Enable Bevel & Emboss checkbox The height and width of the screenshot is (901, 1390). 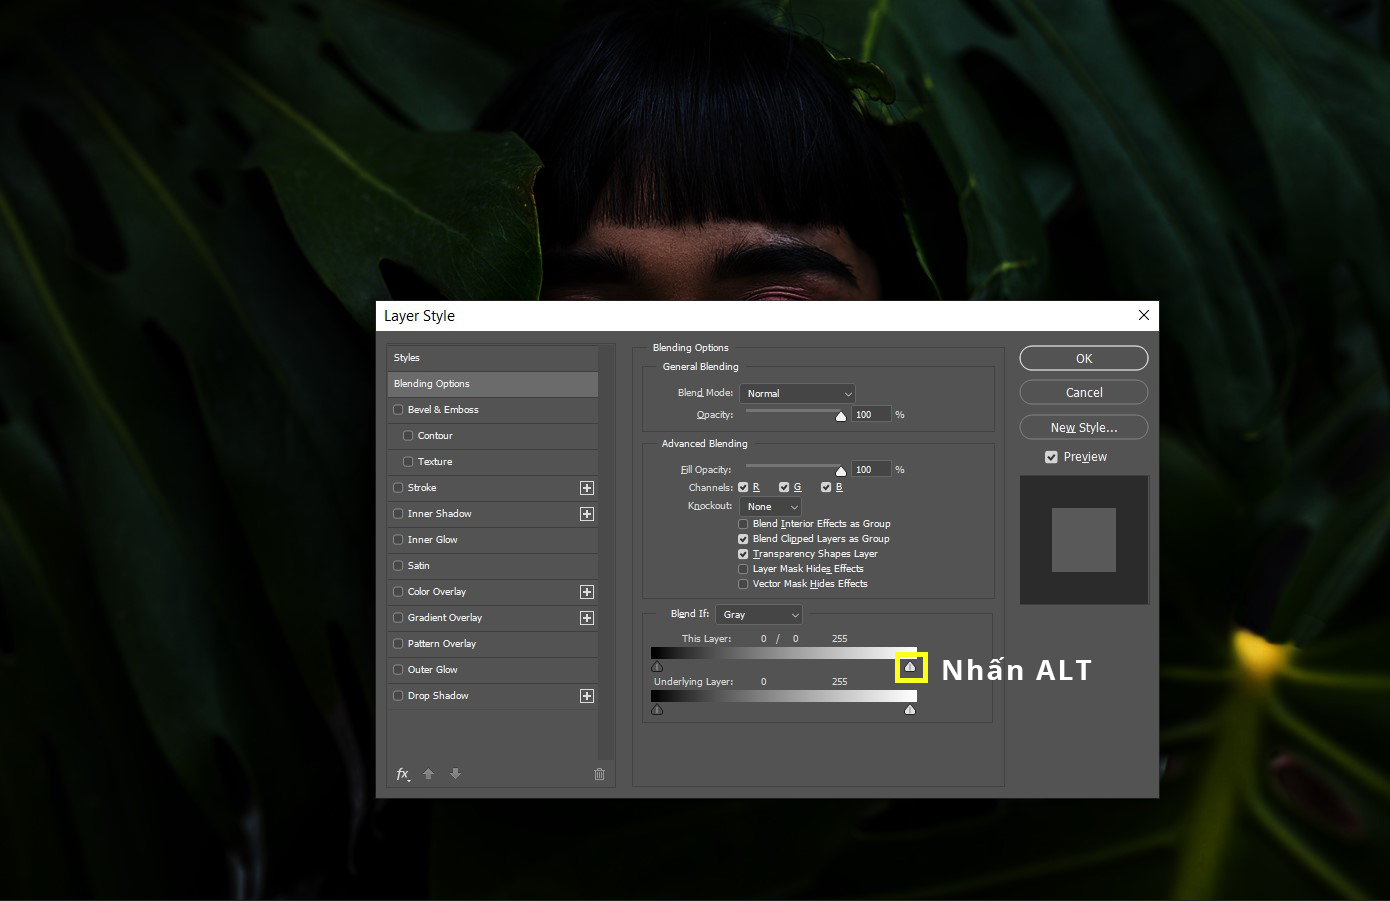click(399, 410)
